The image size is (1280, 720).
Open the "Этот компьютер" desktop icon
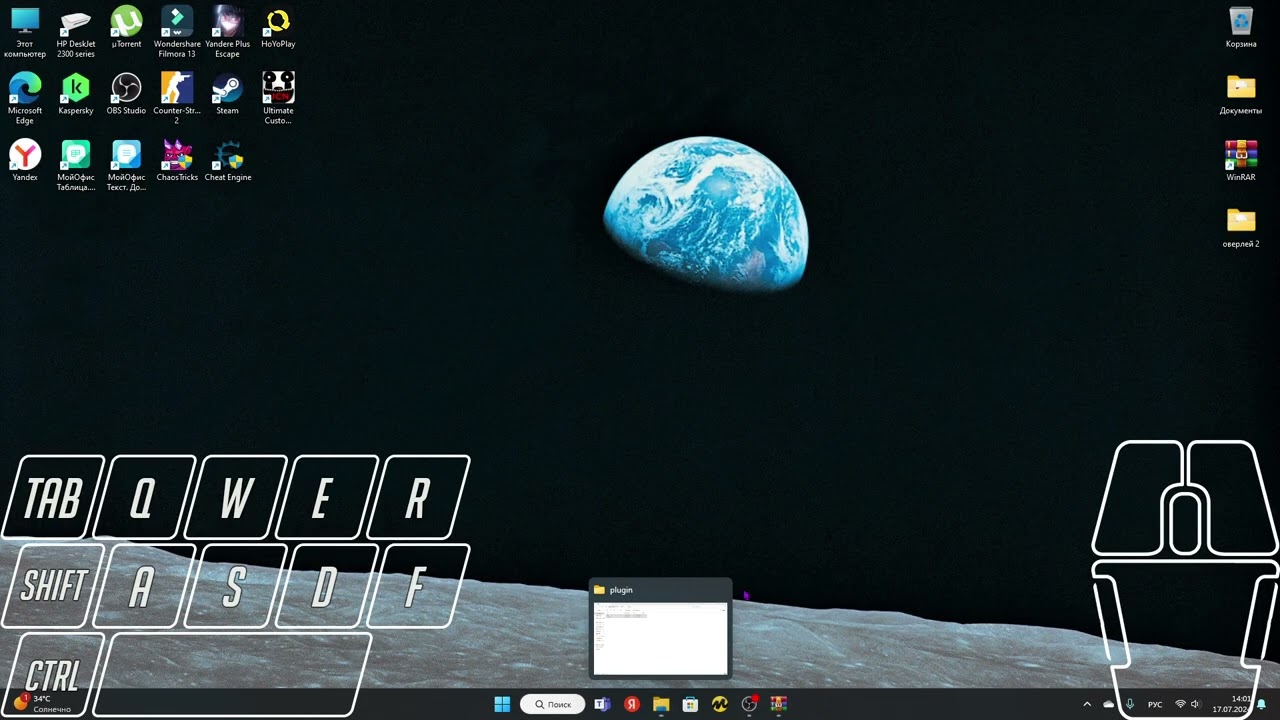coord(25,32)
